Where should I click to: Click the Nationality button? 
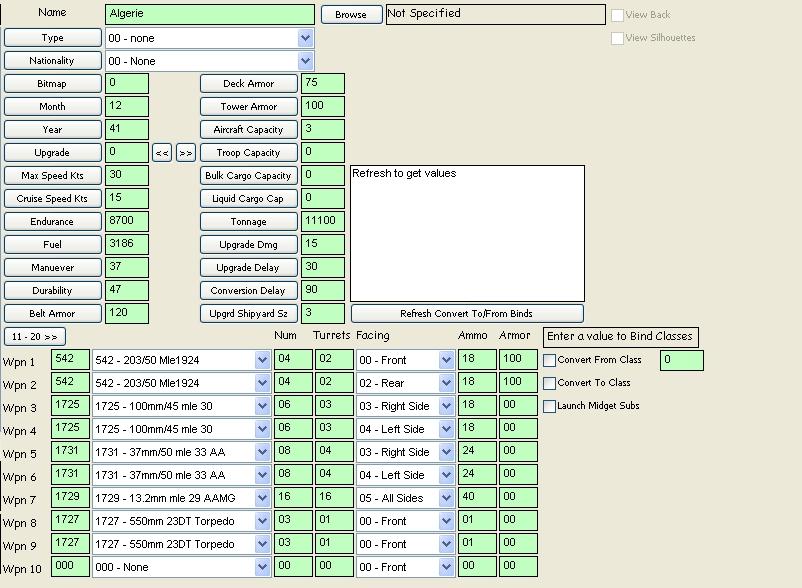coord(53,60)
